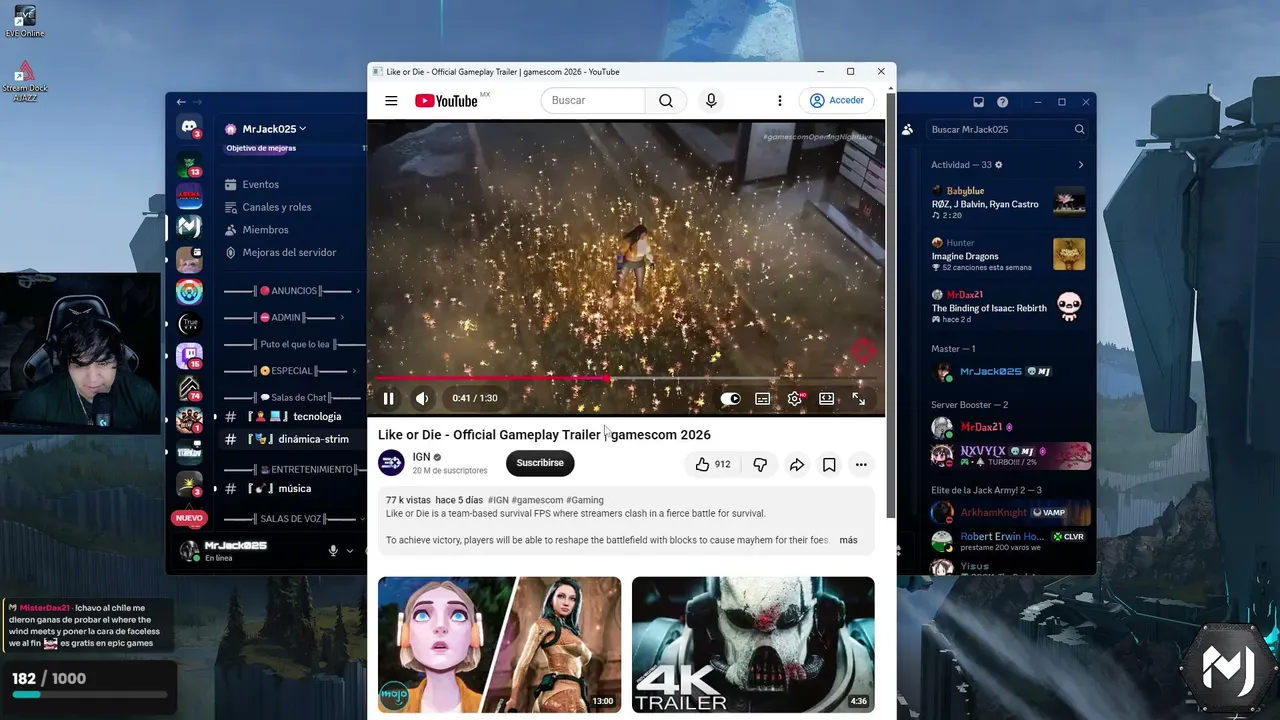Toggle the SALAS DE VOZ category
Viewport: 1280px width, 720px height.
point(294,519)
